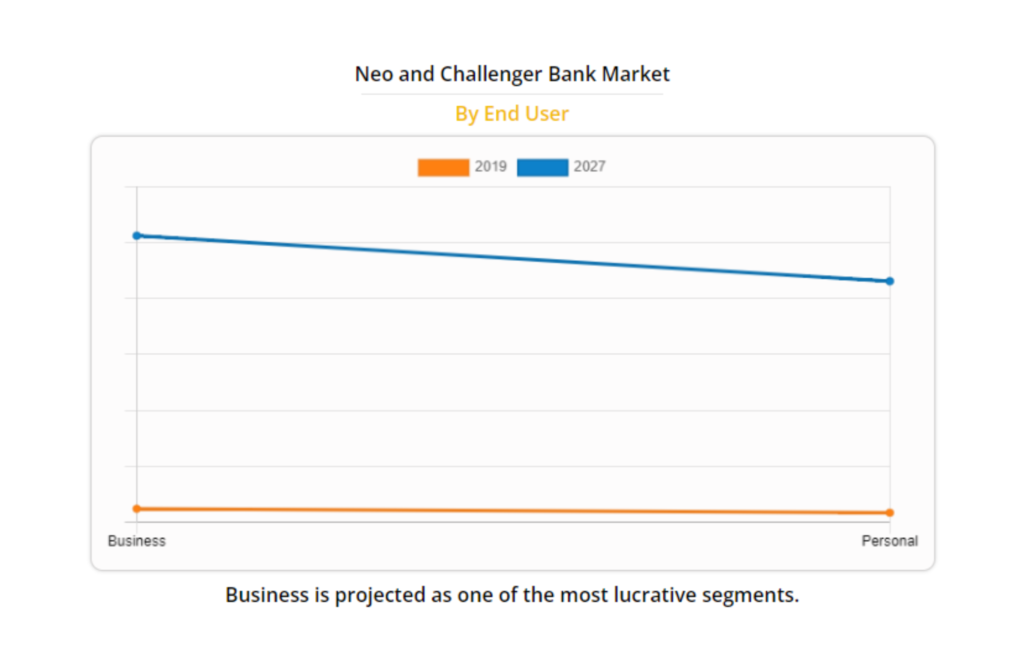Toggle the 2019 series legend label
1024x671 pixels.
pos(491,167)
